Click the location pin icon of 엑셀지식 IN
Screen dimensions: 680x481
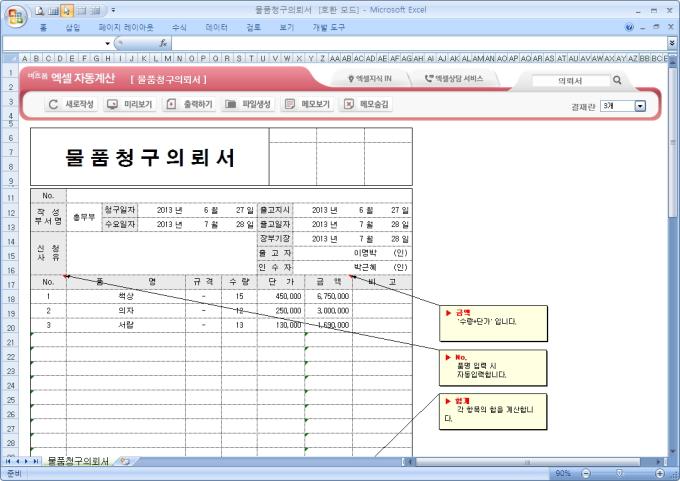click(x=351, y=79)
